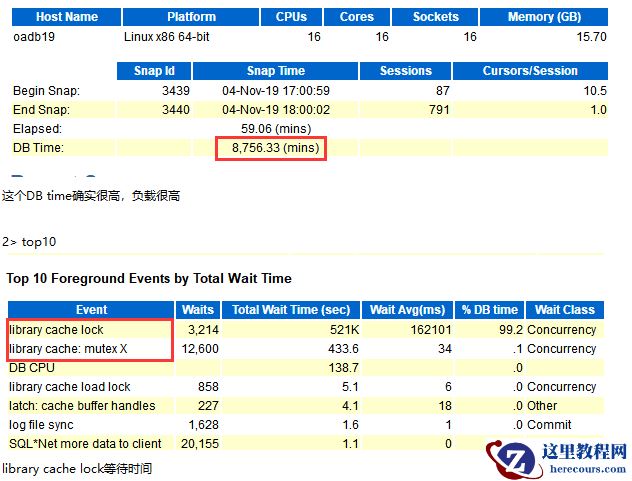Select wait avg value 162101
The image size is (632, 481).
coord(431,330)
